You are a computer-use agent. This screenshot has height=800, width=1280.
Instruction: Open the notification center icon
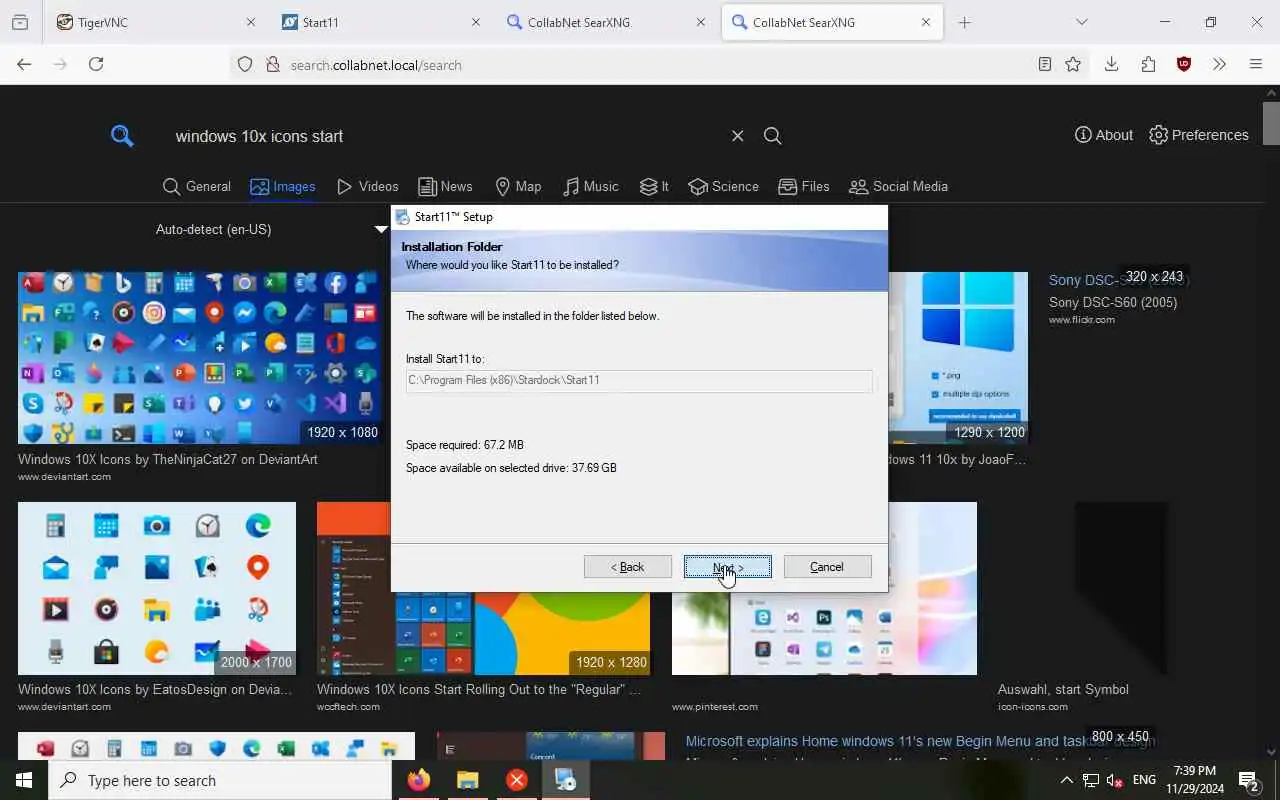click(1249, 780)
